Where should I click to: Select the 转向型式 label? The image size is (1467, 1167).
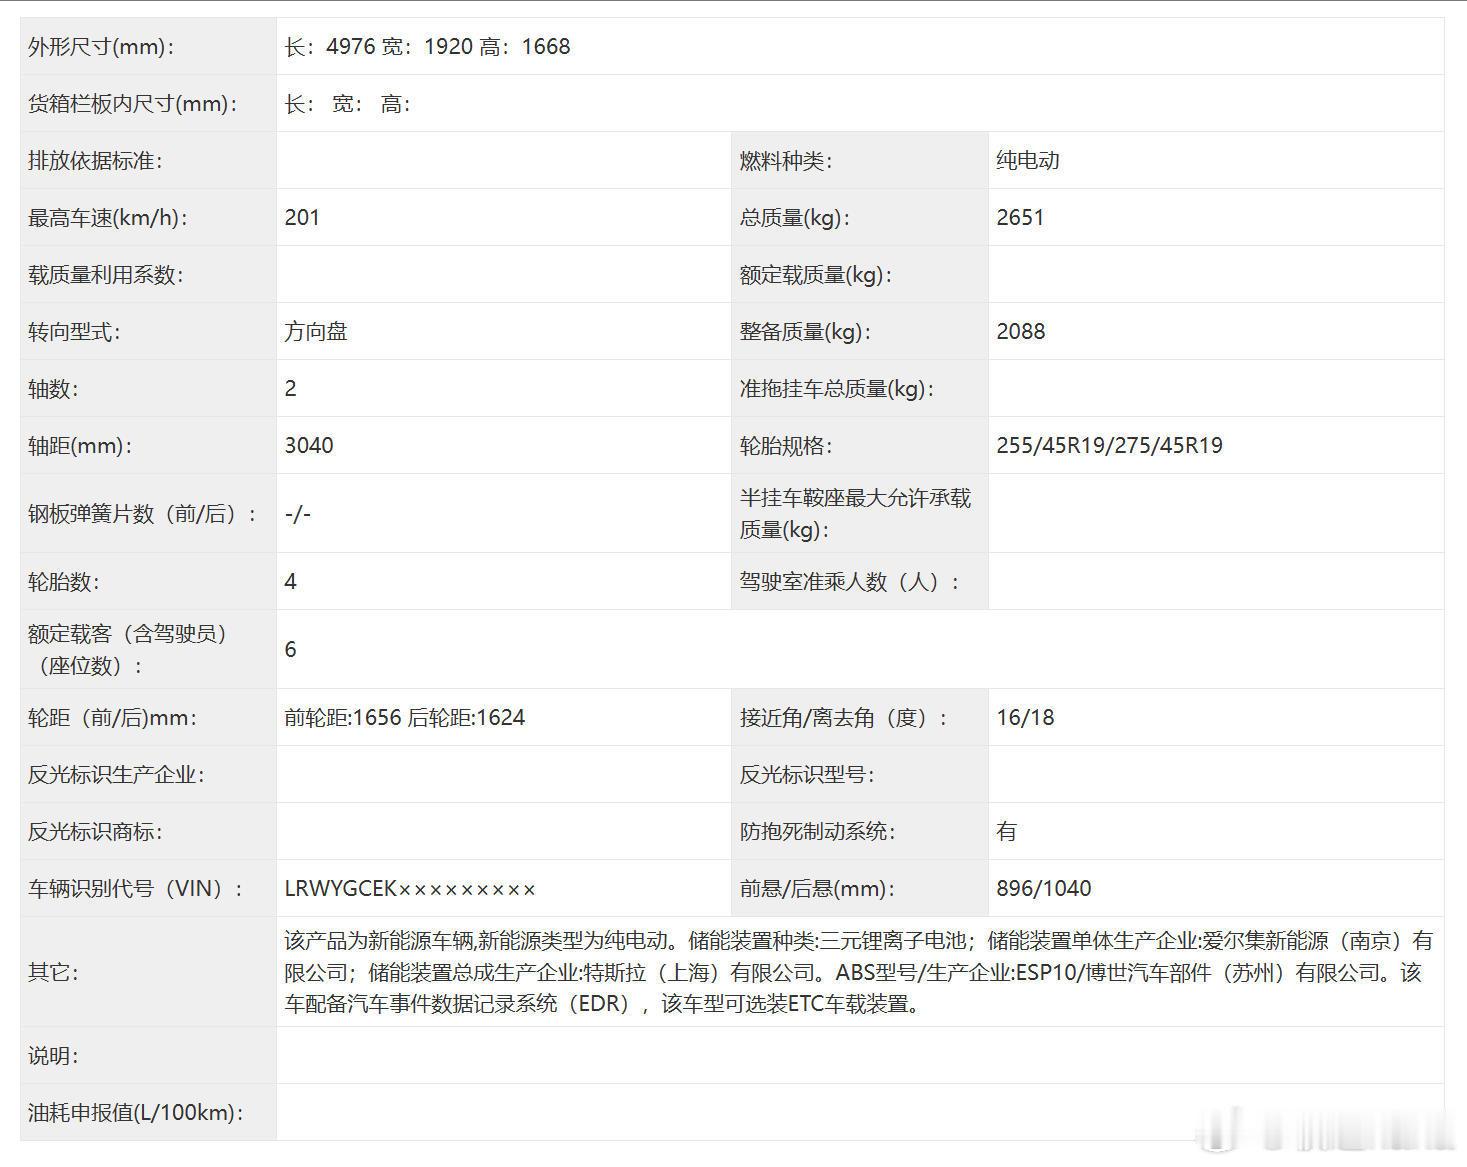pyautogui.click(x=74, y=331)
